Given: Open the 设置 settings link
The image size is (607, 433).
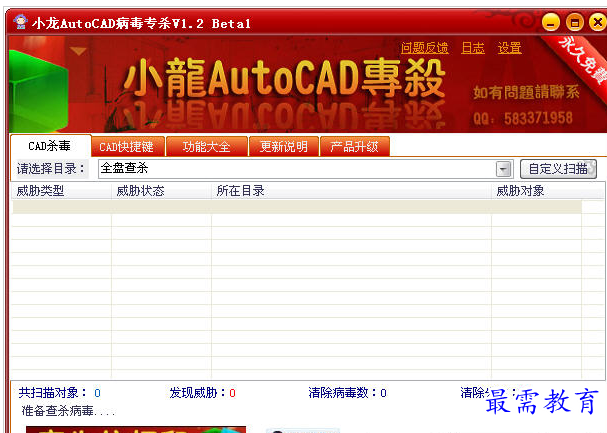Looking at the screenshot, I should (x=509, y=48).
